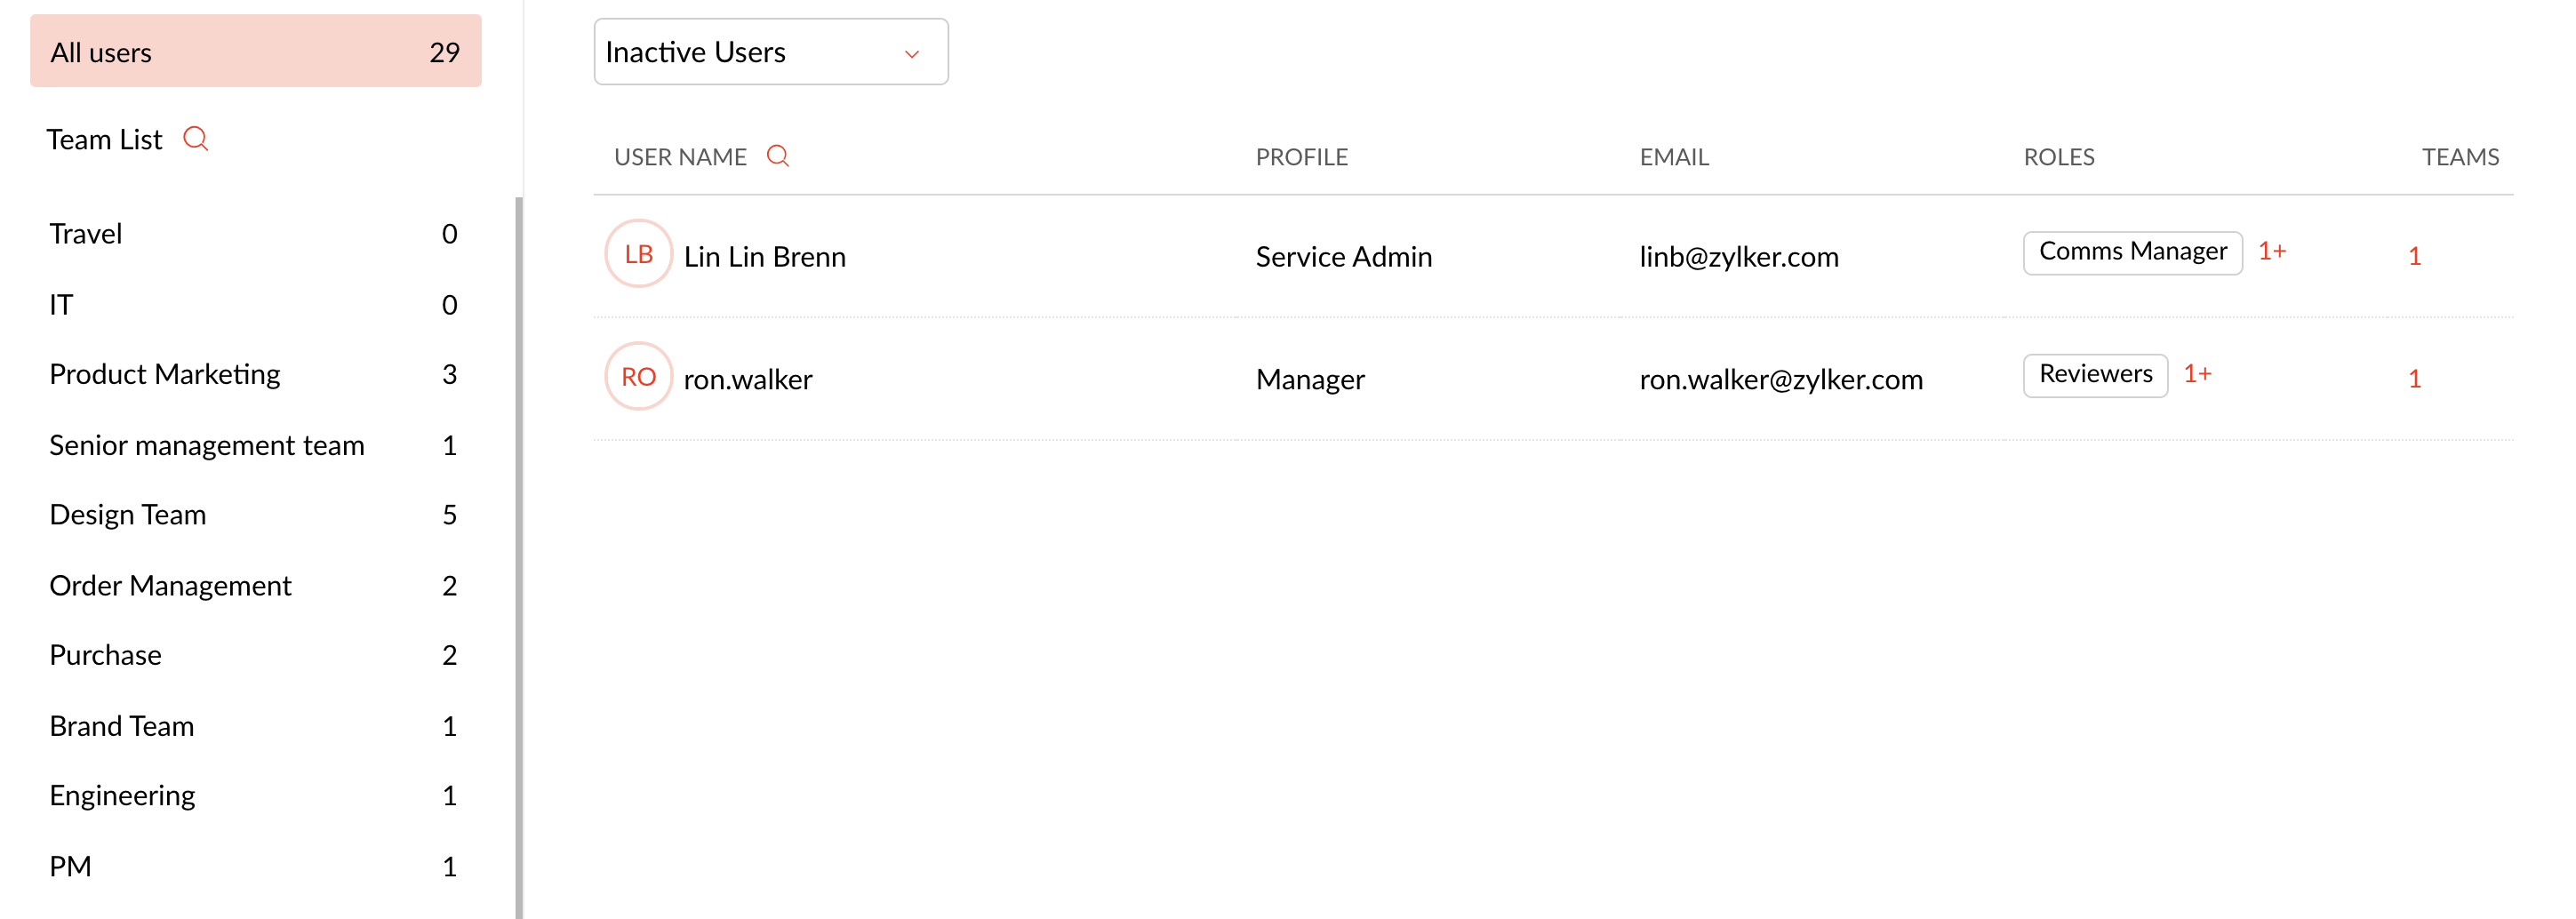The width and height of the screenshot is (2576, 919).
Task: Click the Travel team entry
Action: 86,234
